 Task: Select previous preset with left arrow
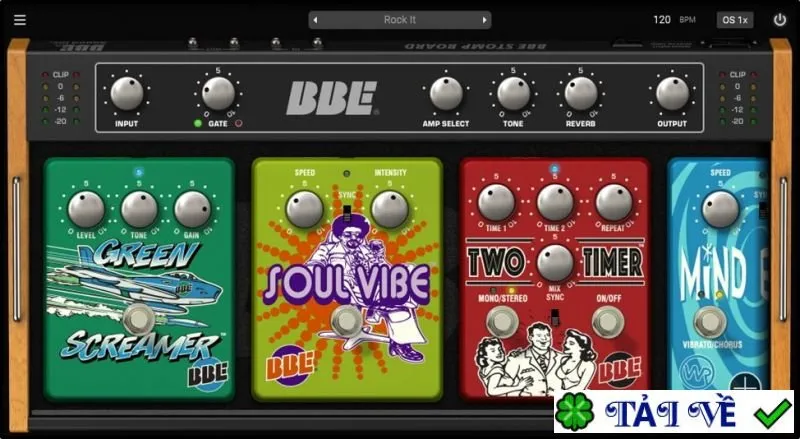tap(315, 20)
